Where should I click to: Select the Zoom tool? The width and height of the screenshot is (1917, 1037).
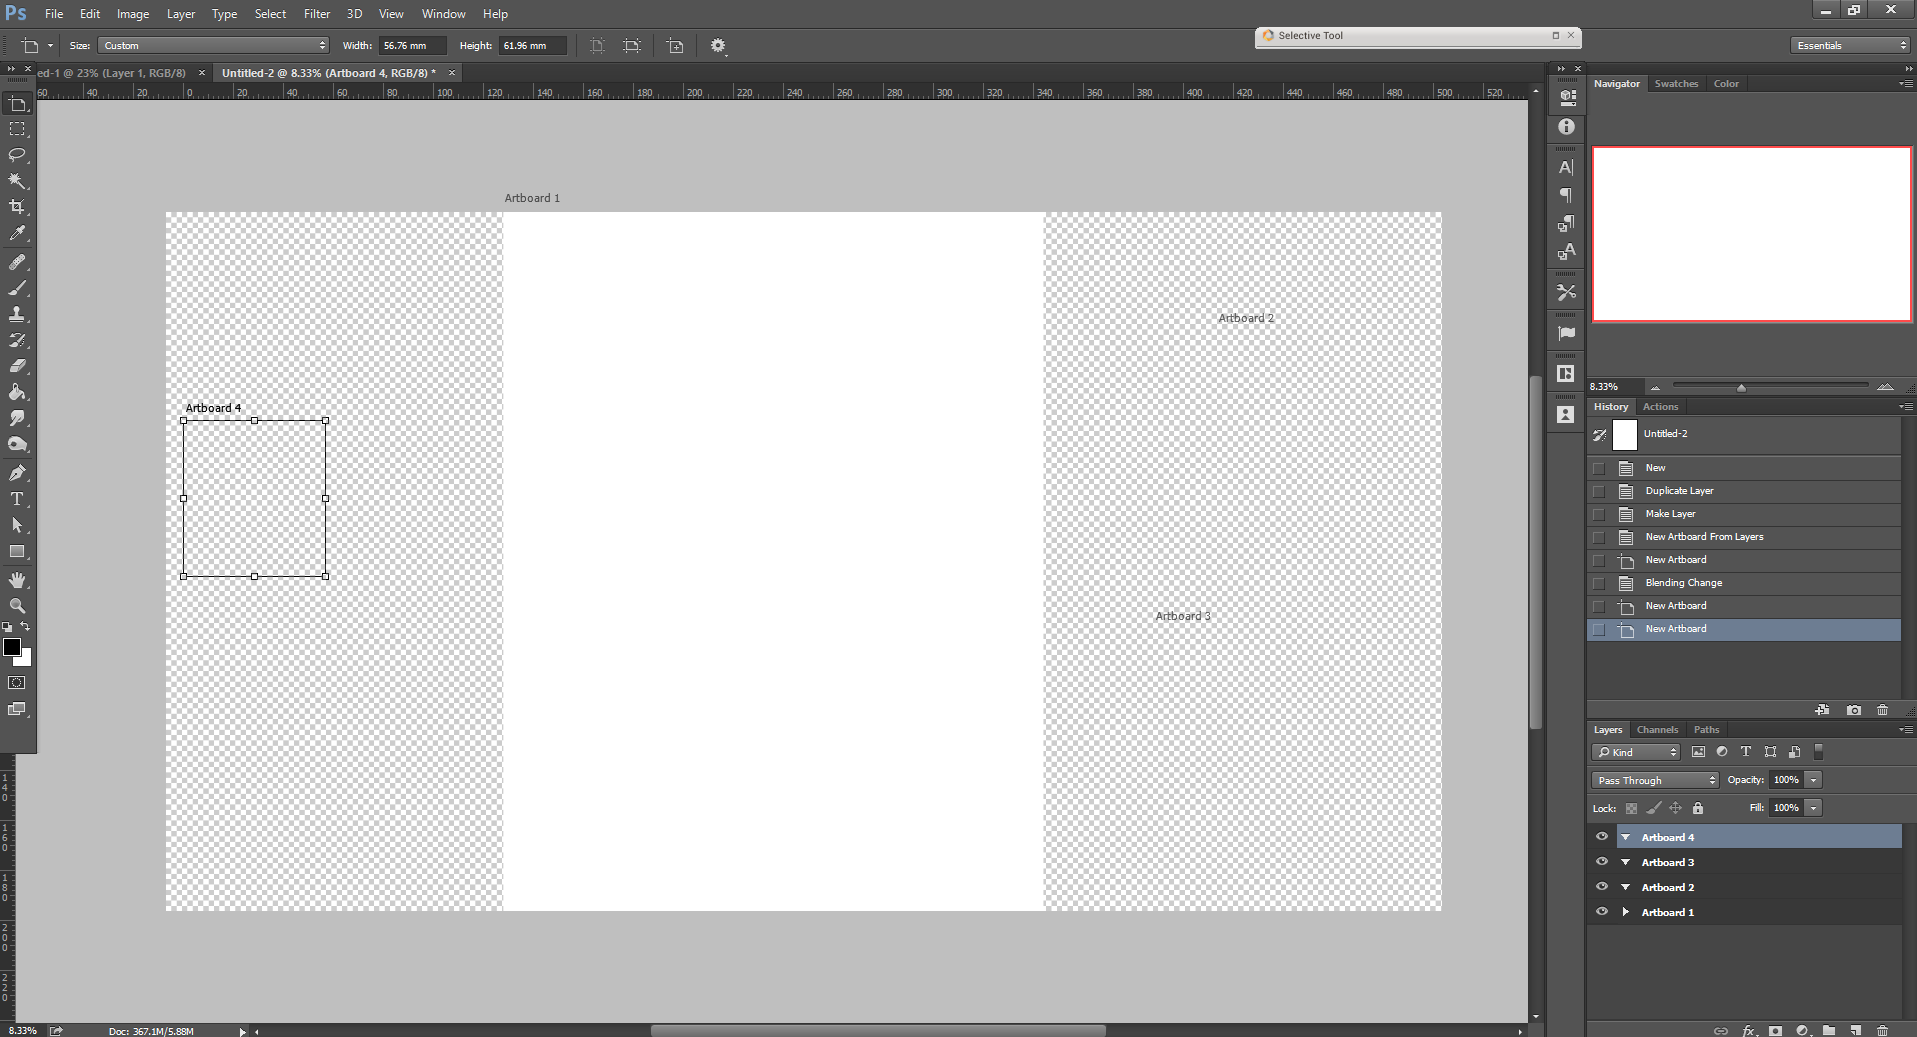tap(18, 606)
